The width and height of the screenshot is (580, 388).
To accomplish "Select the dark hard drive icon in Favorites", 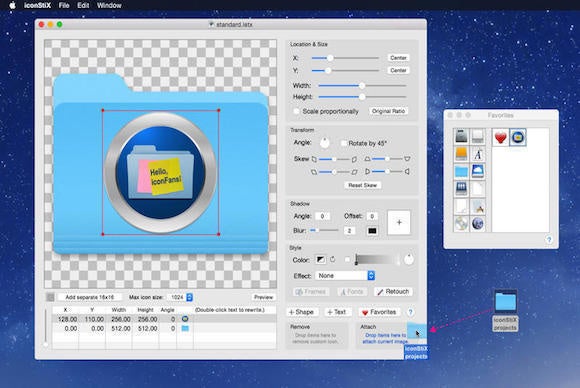I will click(461, 136).
